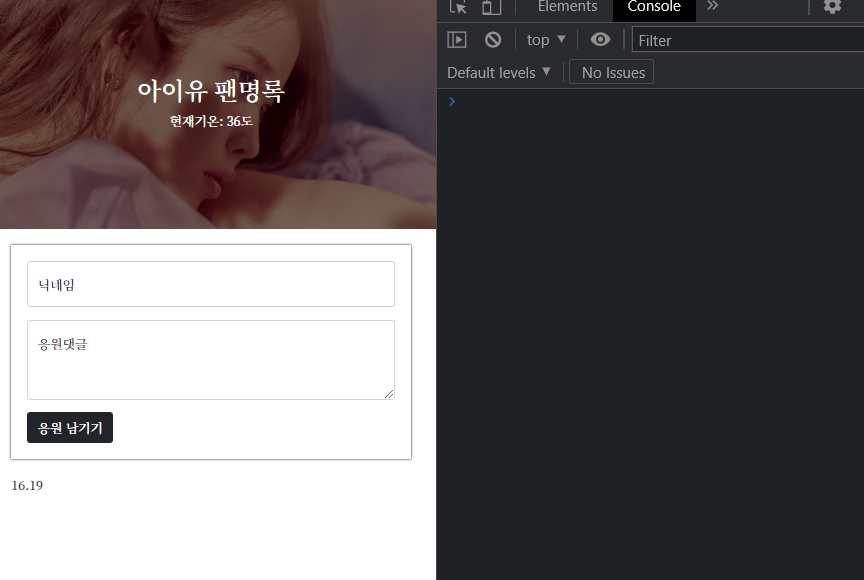
Task: Create live expression with eye icon
Action: coord(600,40)
